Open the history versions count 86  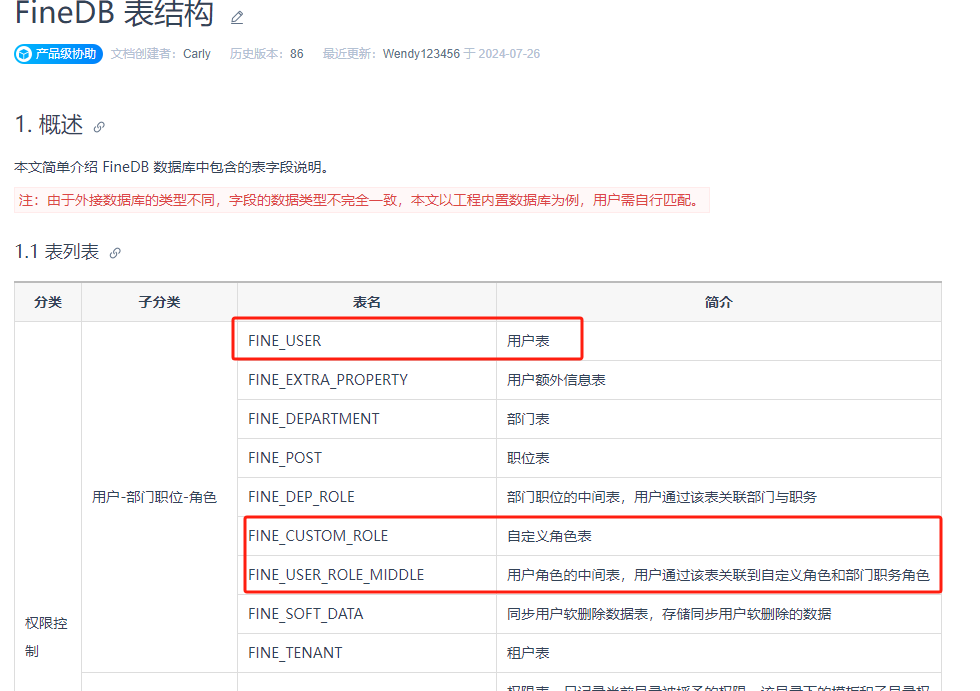click(297, 54)
